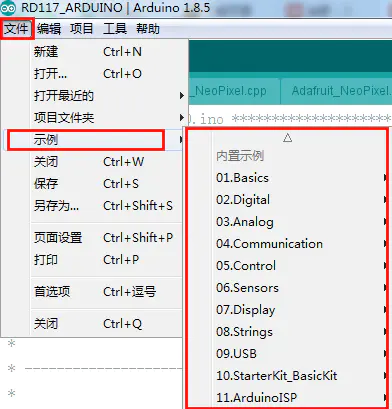Open the 09.USB examples submenu
Viewport: 392px width, 409px height.
(x=287, y=354)
